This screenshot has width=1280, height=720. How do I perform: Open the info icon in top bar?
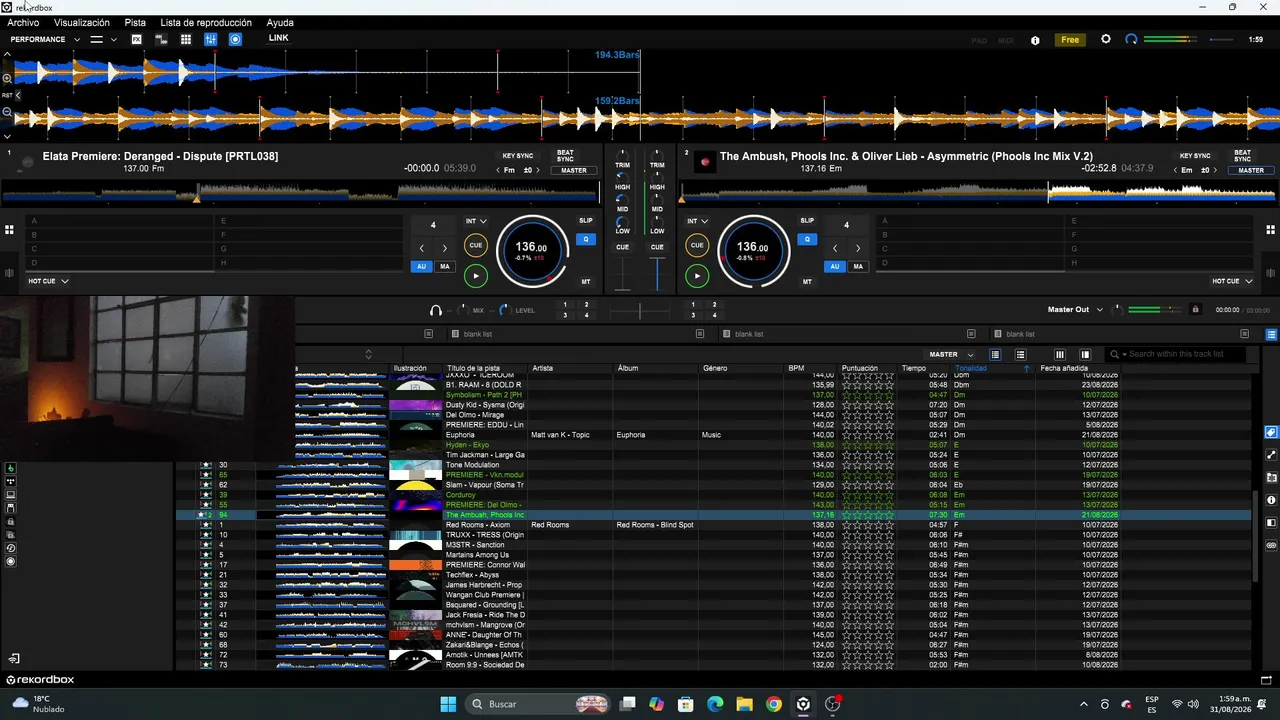click(x=1035, y=40)
